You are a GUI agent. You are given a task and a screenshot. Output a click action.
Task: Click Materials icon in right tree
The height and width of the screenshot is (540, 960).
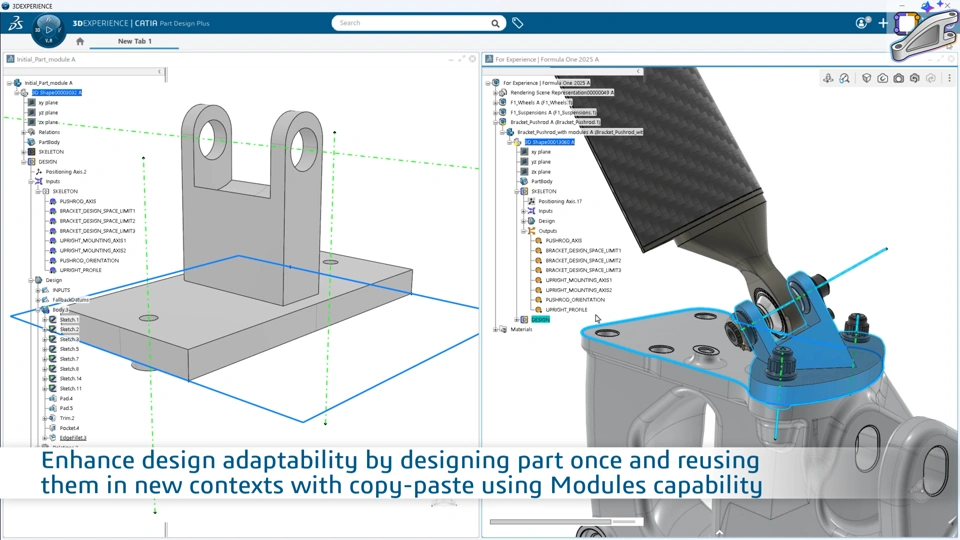pyautogui.click(x=503, y=329)
